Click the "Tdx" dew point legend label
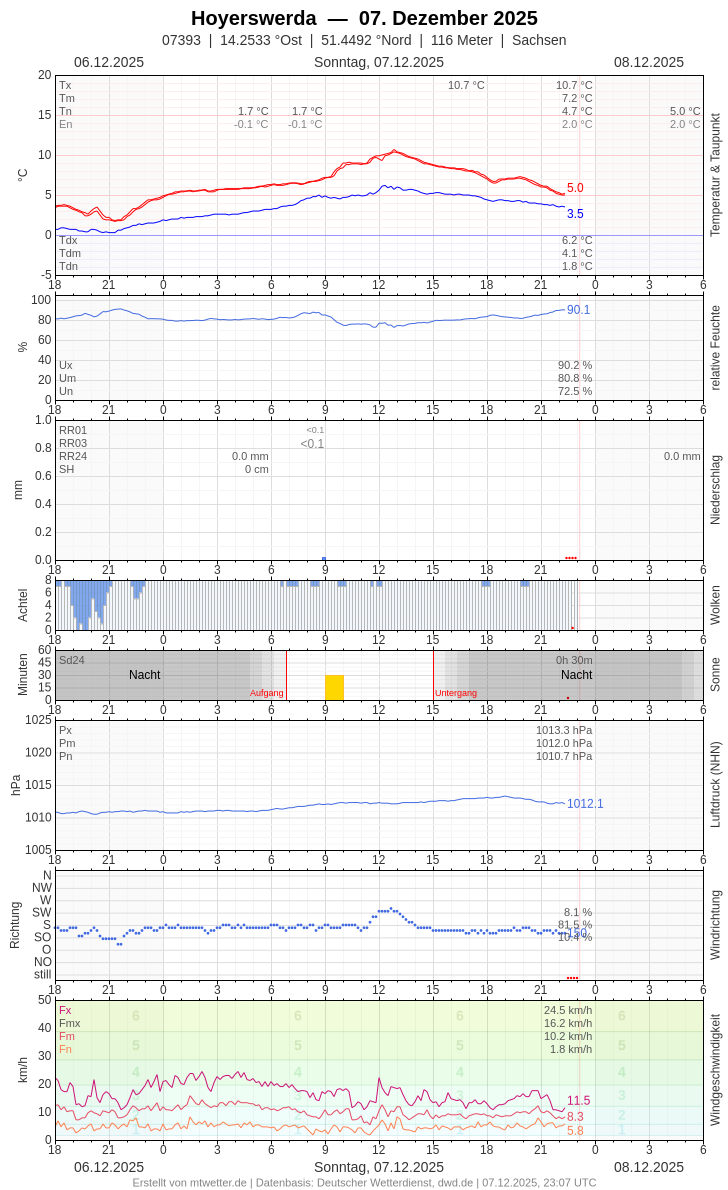The height and width of the screenshot is (1190, 728). (68, 241)
